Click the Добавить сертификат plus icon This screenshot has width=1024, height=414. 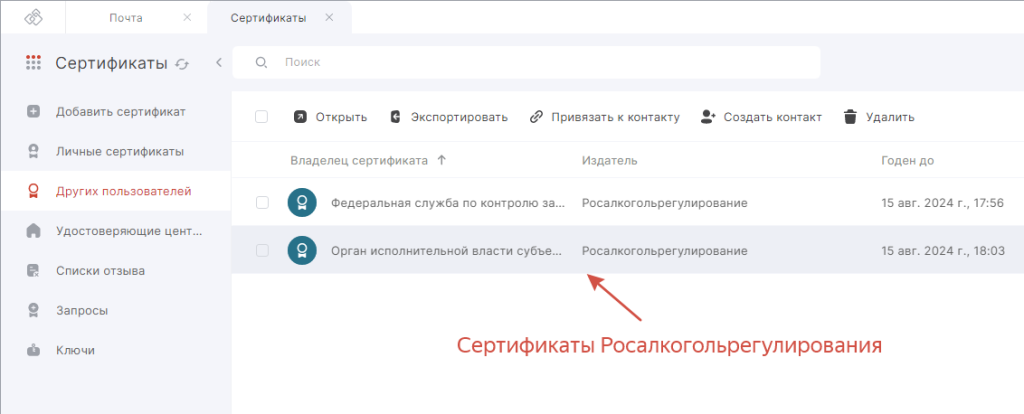click(x=33, y=112)
